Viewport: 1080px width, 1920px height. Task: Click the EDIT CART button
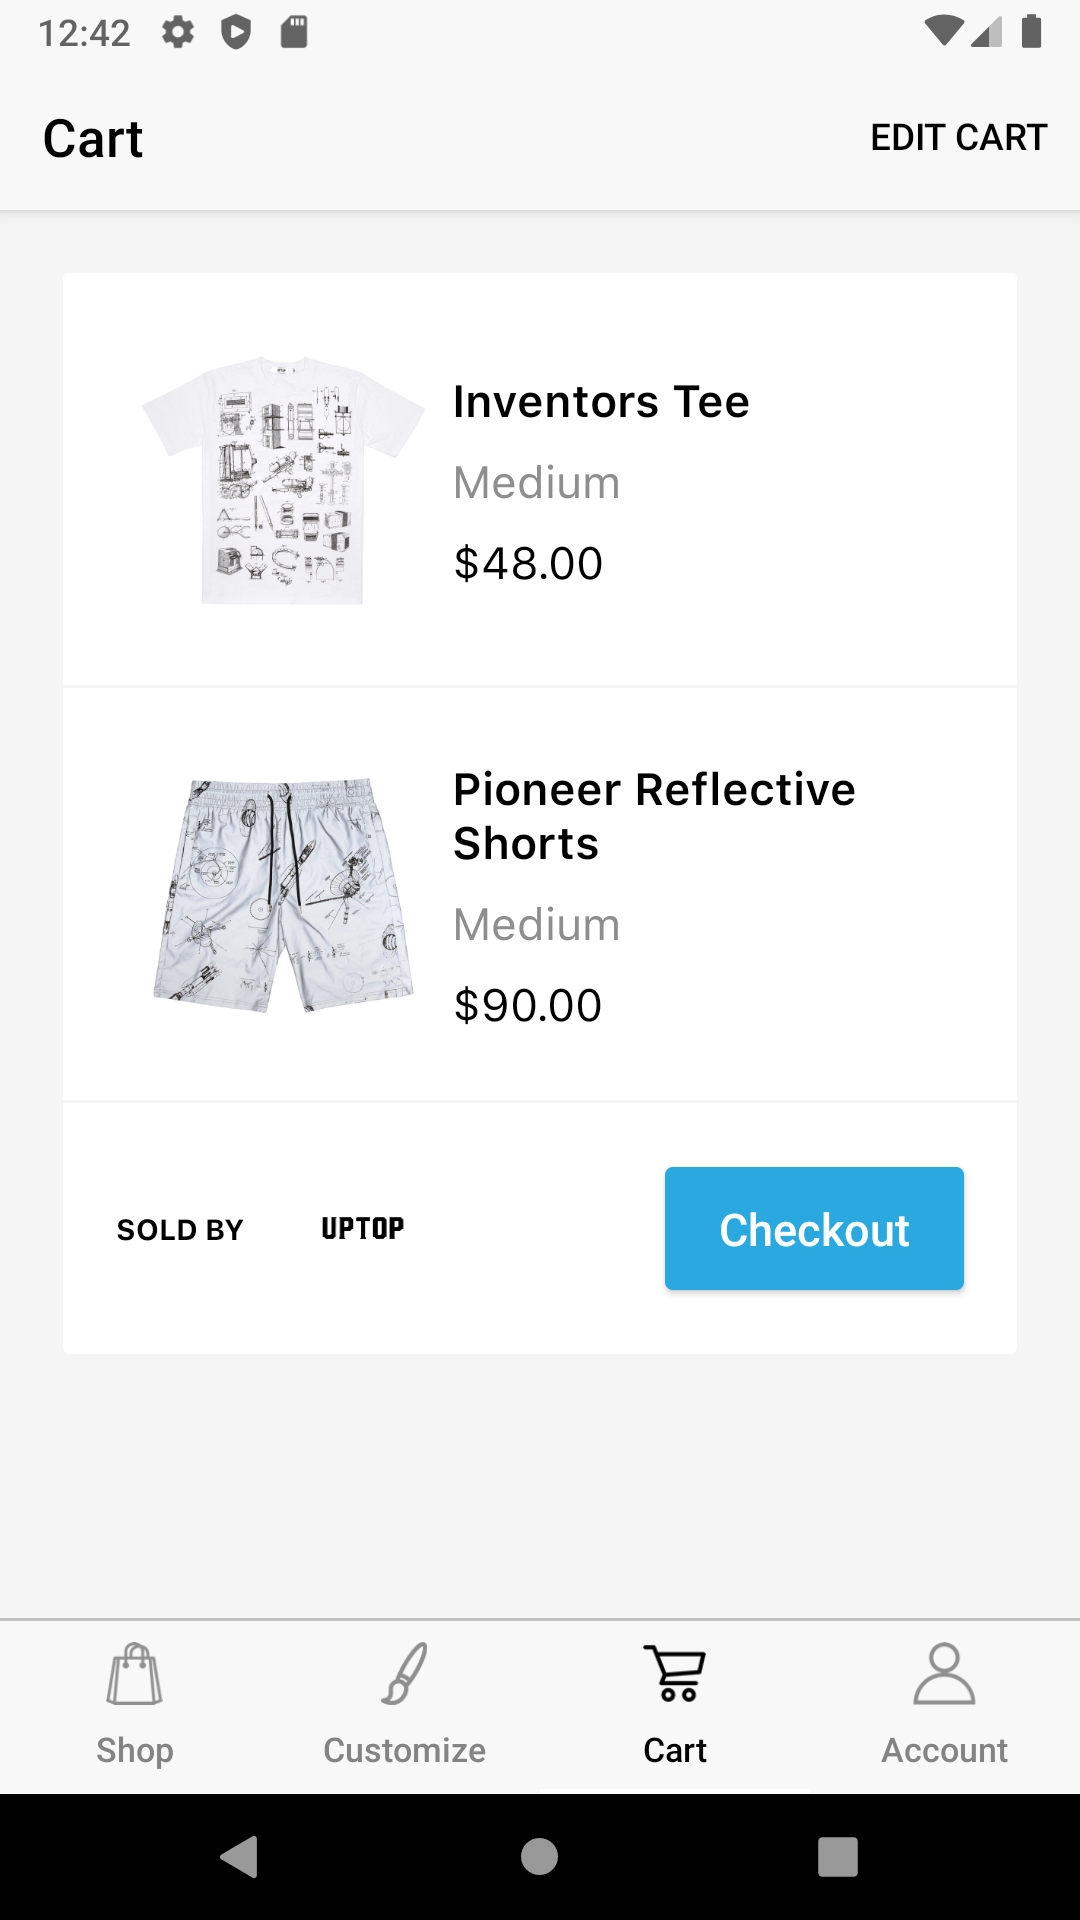point(958,138)
